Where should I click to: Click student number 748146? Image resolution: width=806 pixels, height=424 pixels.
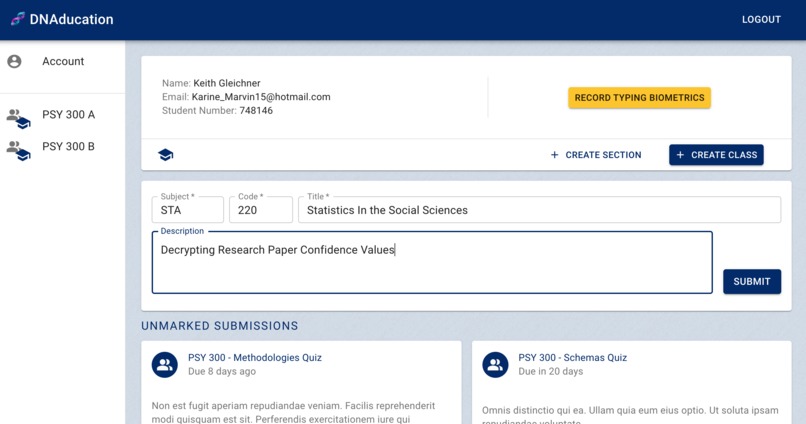[256, 110]
